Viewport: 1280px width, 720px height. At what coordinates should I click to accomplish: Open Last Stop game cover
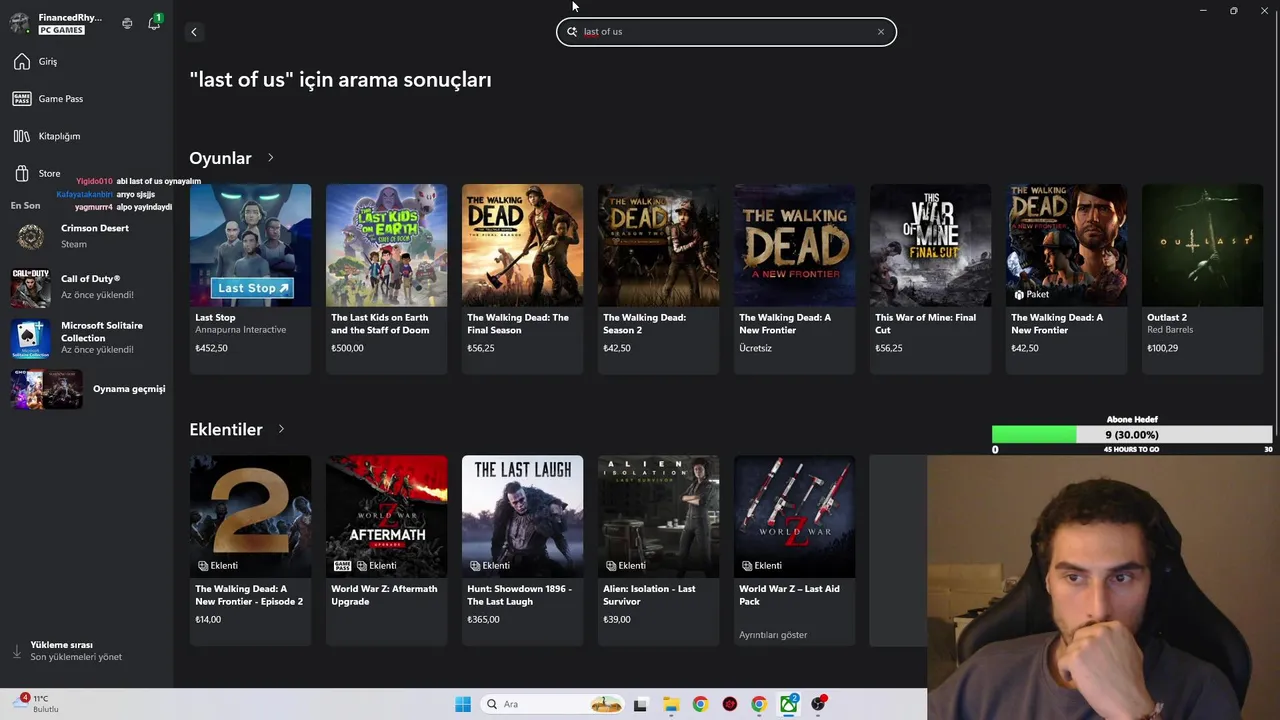250,245
